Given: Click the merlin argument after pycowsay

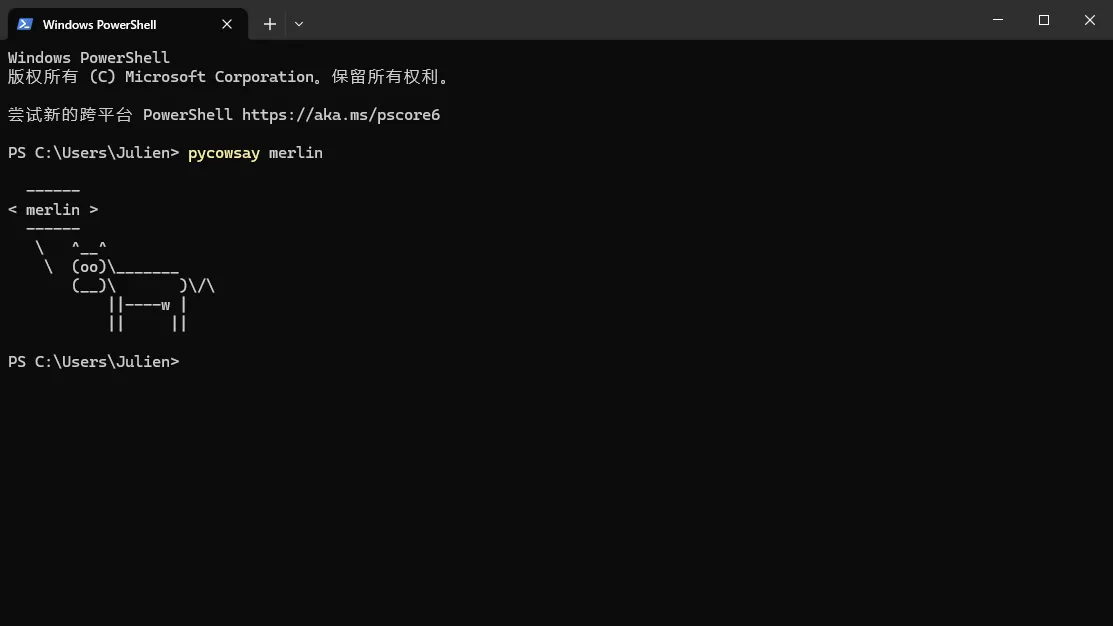Looking at the screenshot, I should click(x=296, y=153).
